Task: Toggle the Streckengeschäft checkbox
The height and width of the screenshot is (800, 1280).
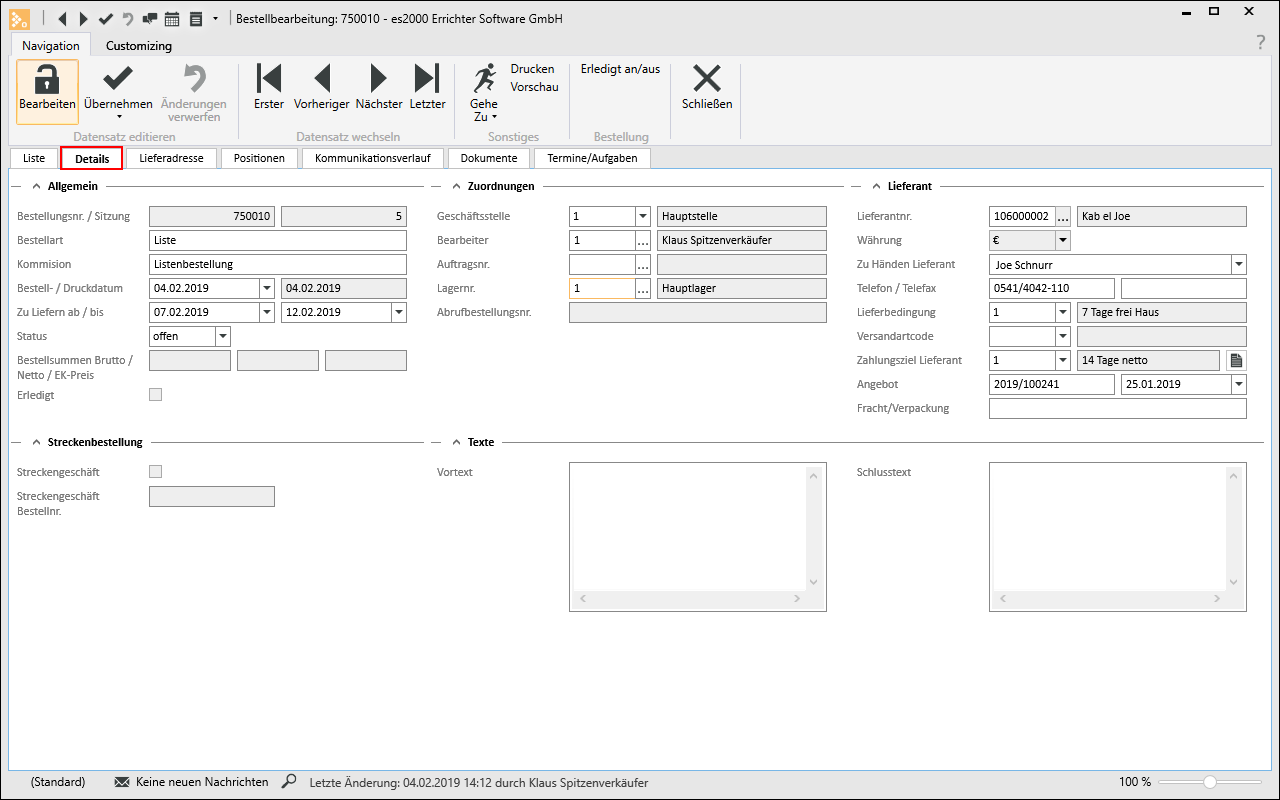Action: [155, 472]
